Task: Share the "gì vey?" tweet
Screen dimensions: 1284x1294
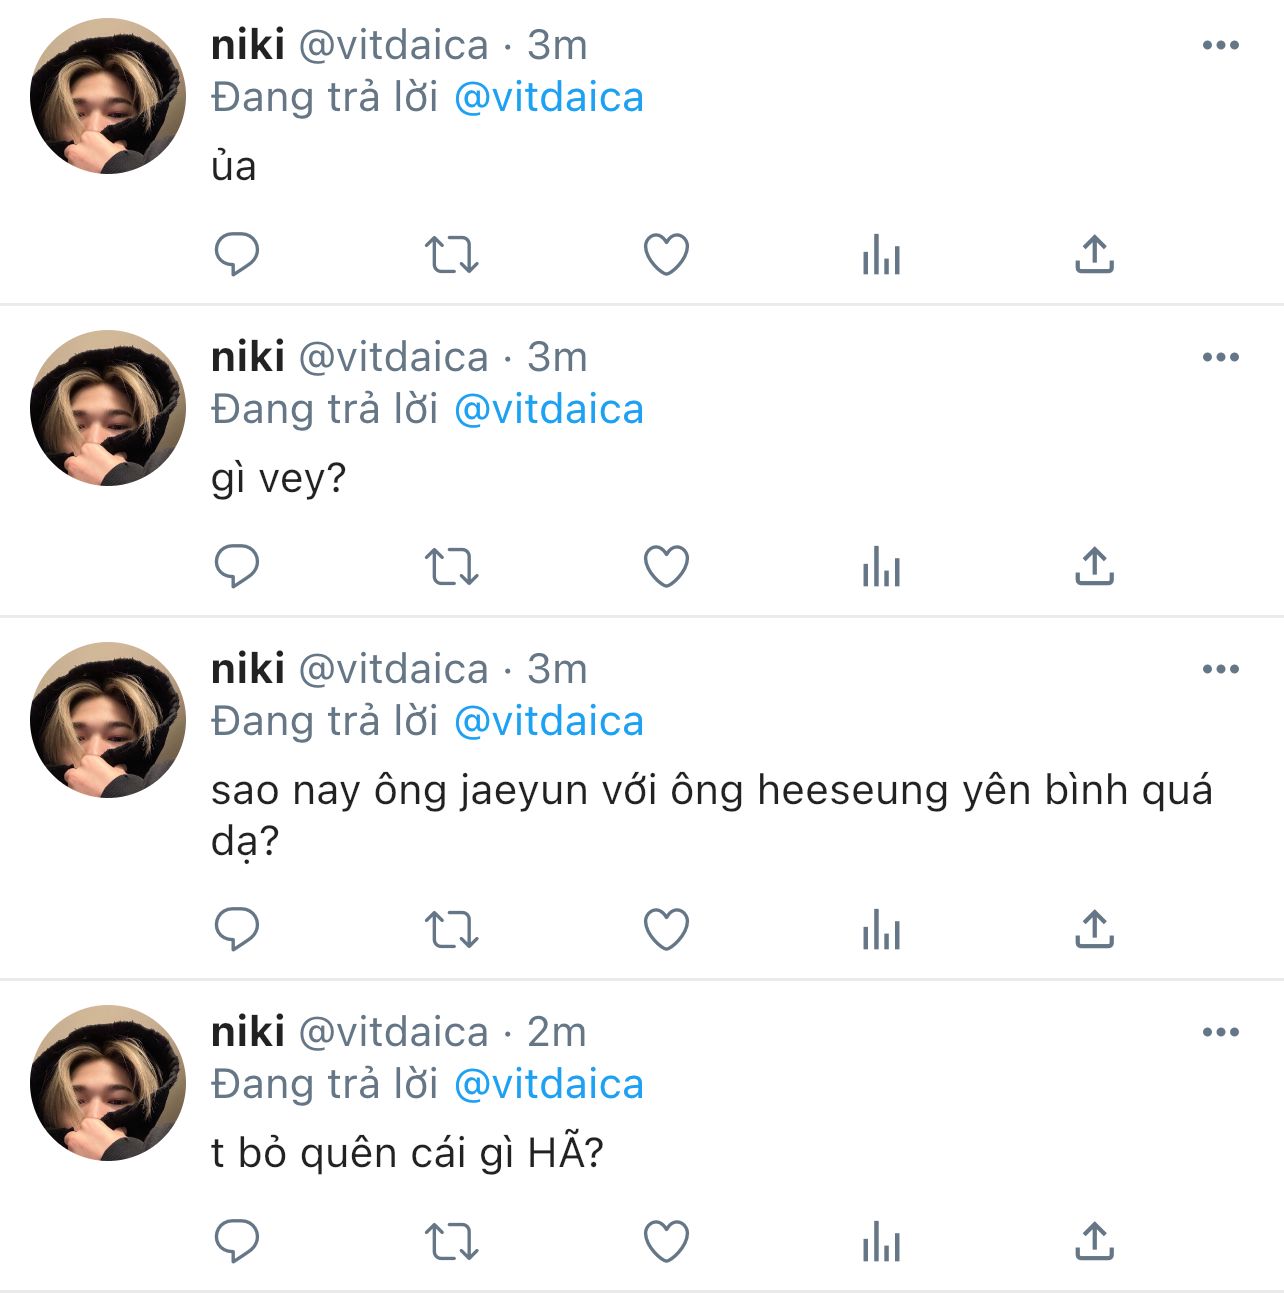Action: [x=1094, y=566]
